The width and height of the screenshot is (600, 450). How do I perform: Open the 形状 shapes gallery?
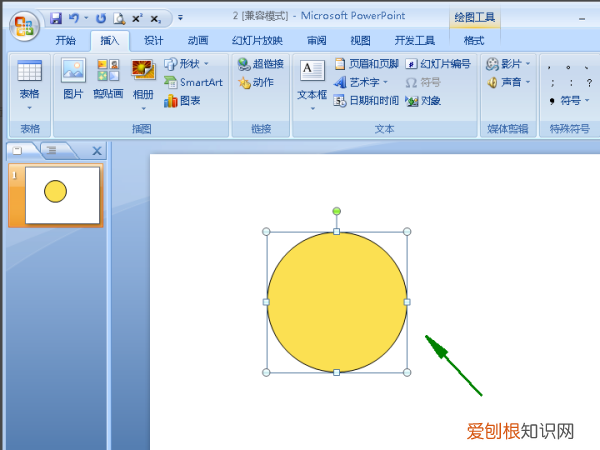[186, 64]
